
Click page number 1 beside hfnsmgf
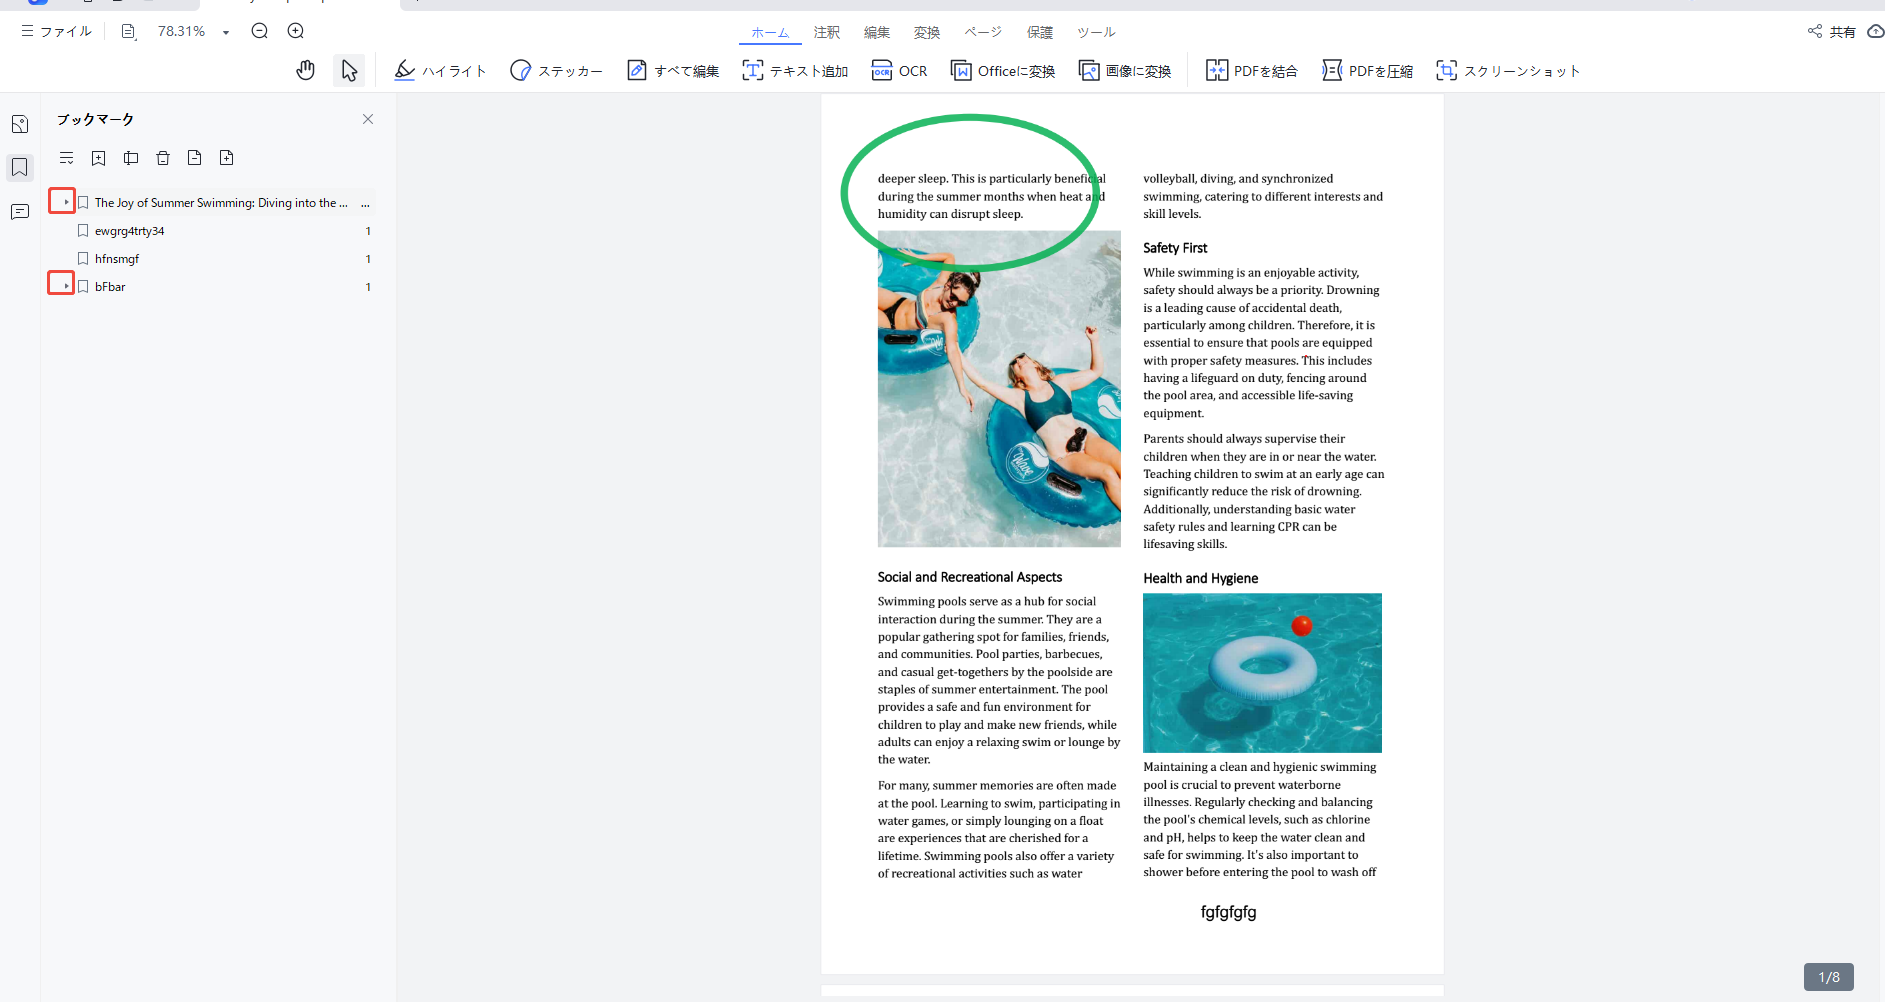tap(368, 259)
